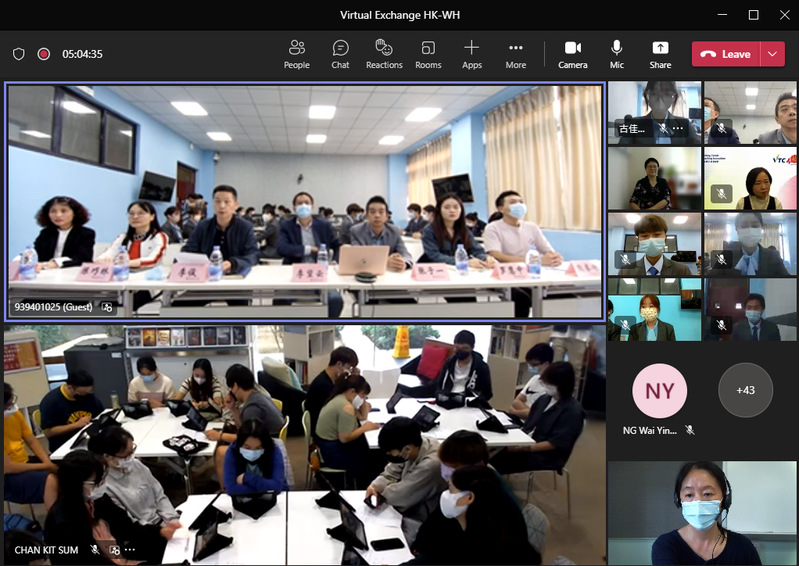Open more options for CHAN KIT SUM
799x566 pixels.
[130, 550]
